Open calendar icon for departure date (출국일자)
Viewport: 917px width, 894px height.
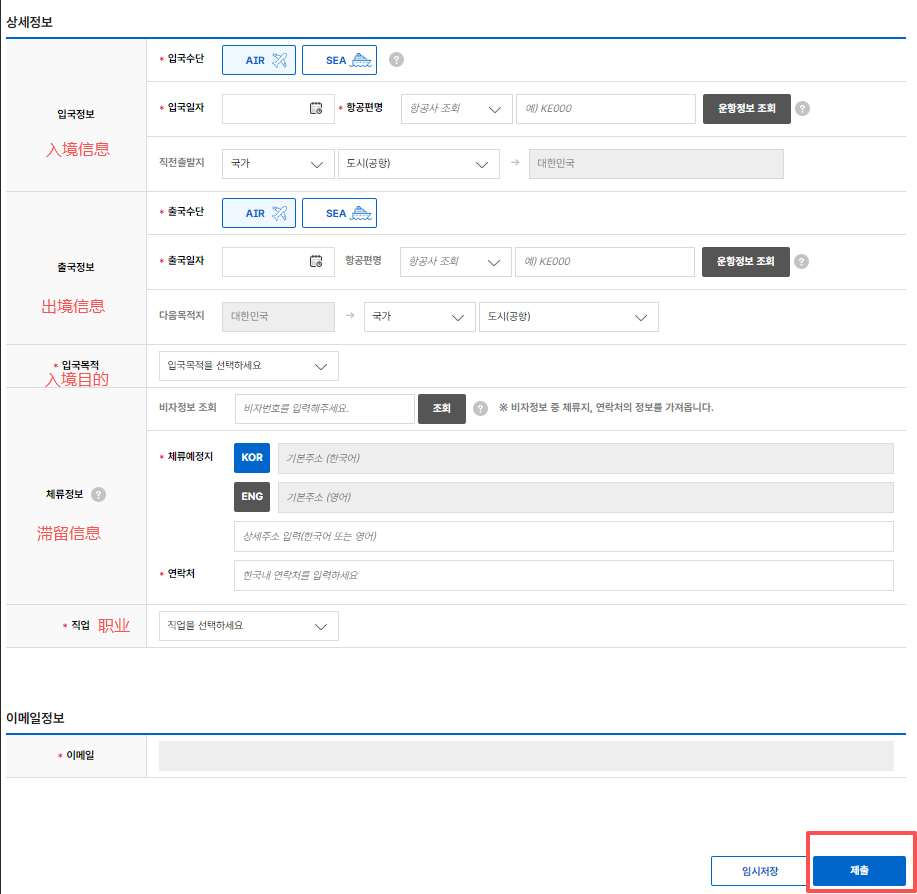point(316,261)
